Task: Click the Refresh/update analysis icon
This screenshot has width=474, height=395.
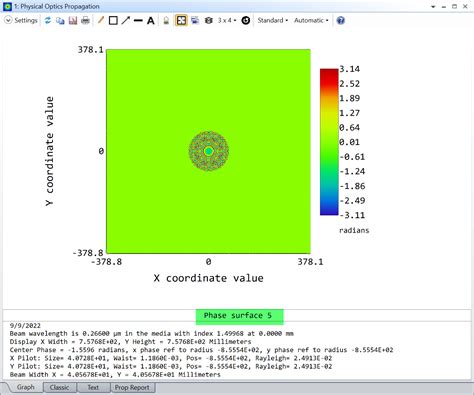Action: (48, 21)
